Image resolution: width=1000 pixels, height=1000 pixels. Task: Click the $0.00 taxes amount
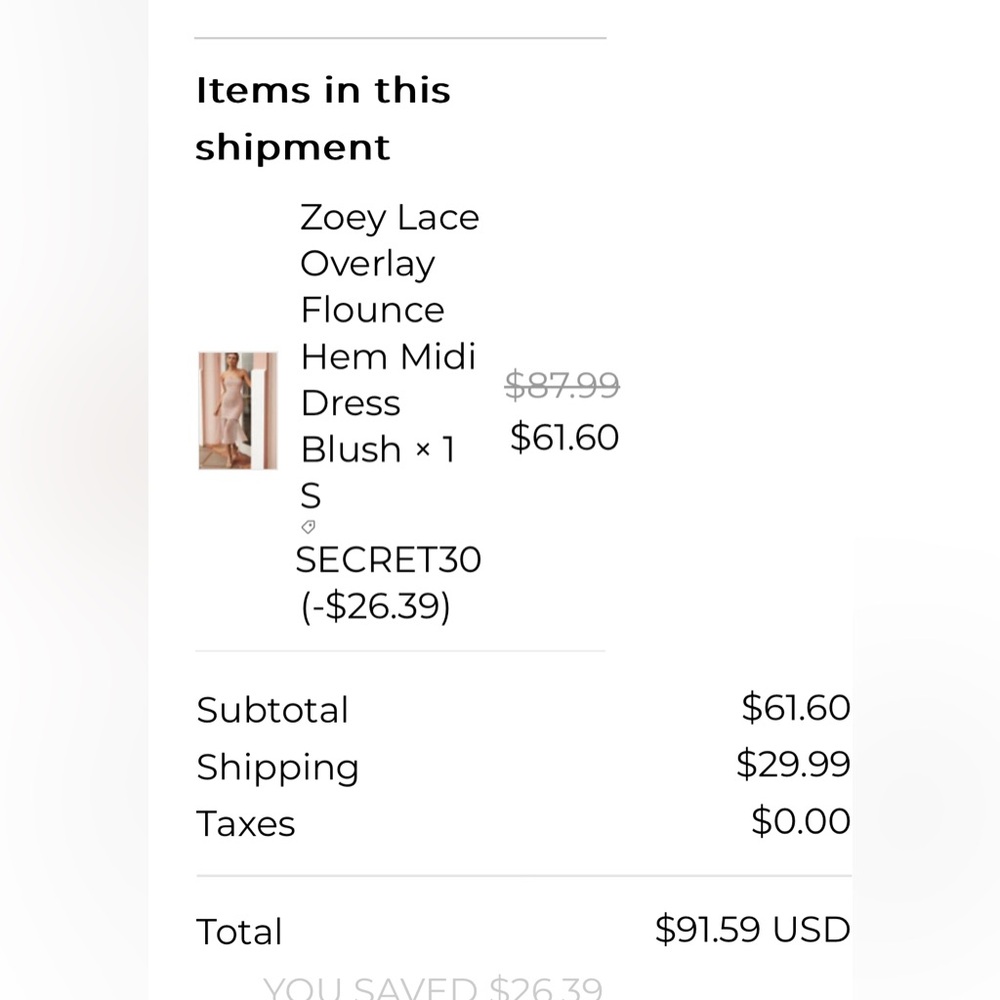pyautogui.click(x=800, y=820)
